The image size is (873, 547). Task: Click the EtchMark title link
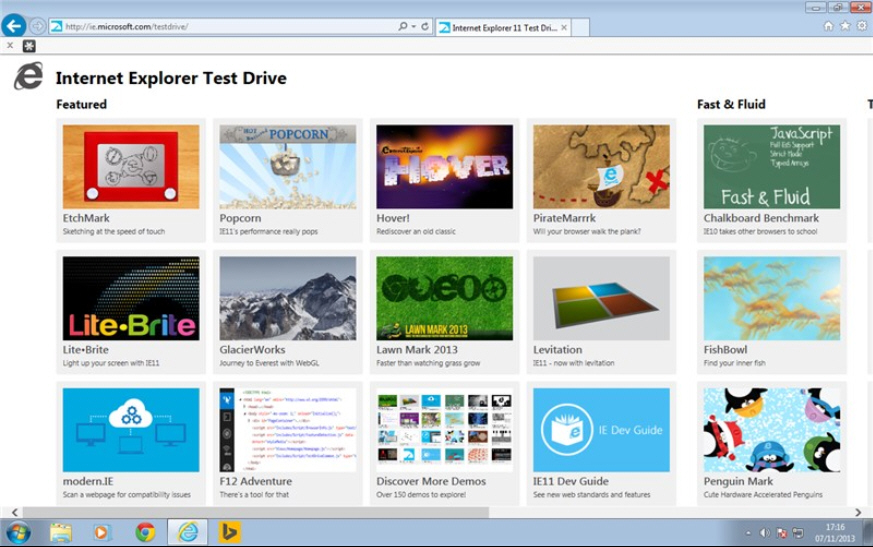point(86,218)
